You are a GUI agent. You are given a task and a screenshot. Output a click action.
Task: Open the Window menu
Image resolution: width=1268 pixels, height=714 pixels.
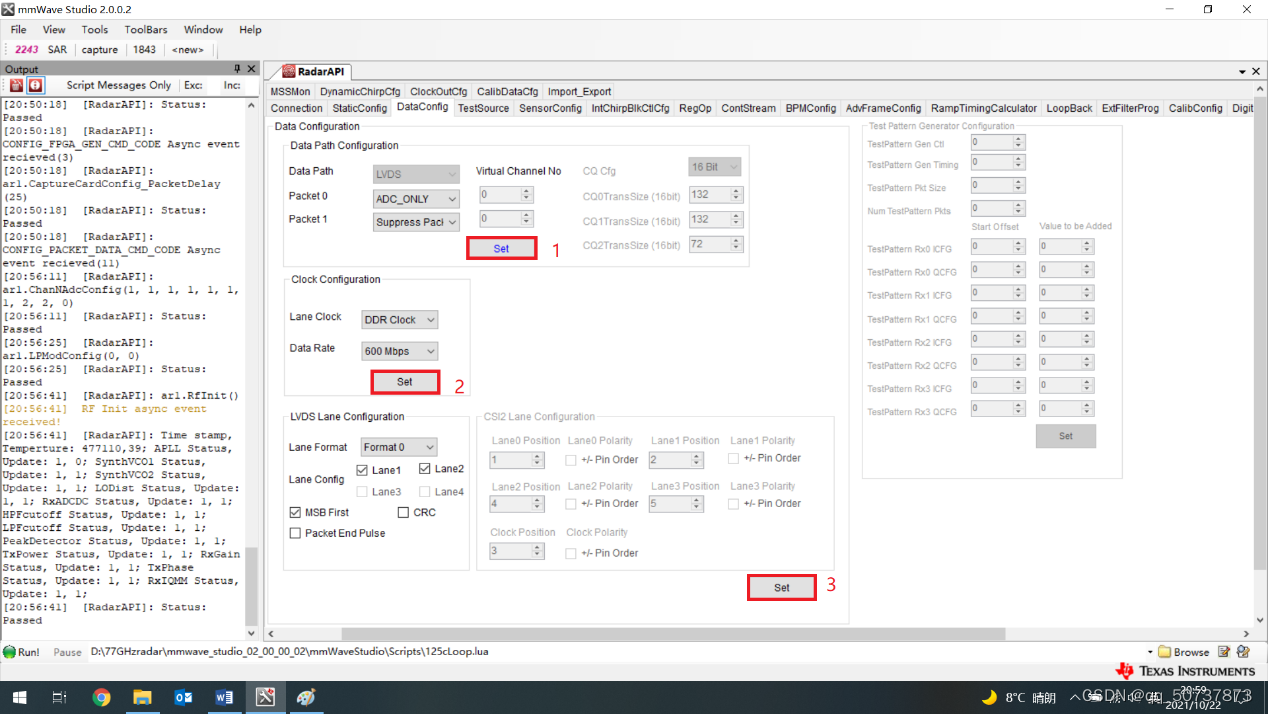[204, 30]
